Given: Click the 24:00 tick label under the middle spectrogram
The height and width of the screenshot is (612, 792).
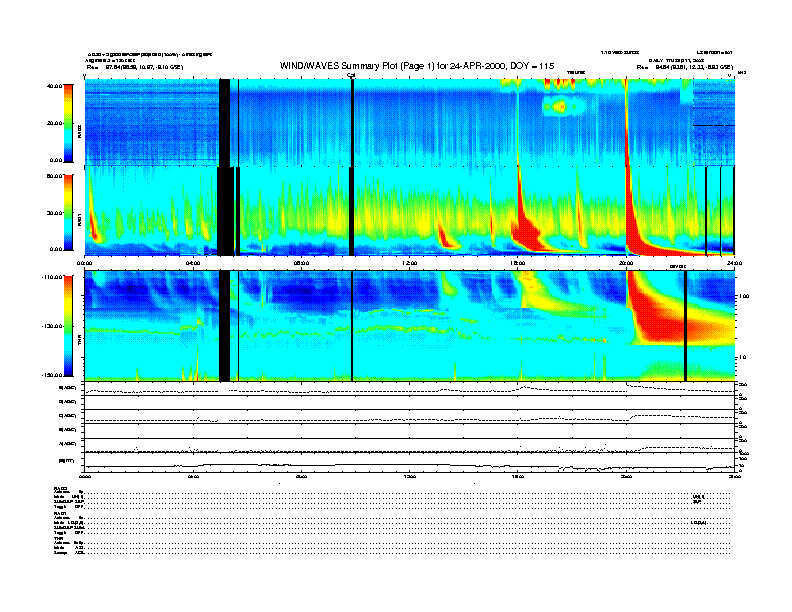Looking at the screenshot, I should (x=734, y=263).
